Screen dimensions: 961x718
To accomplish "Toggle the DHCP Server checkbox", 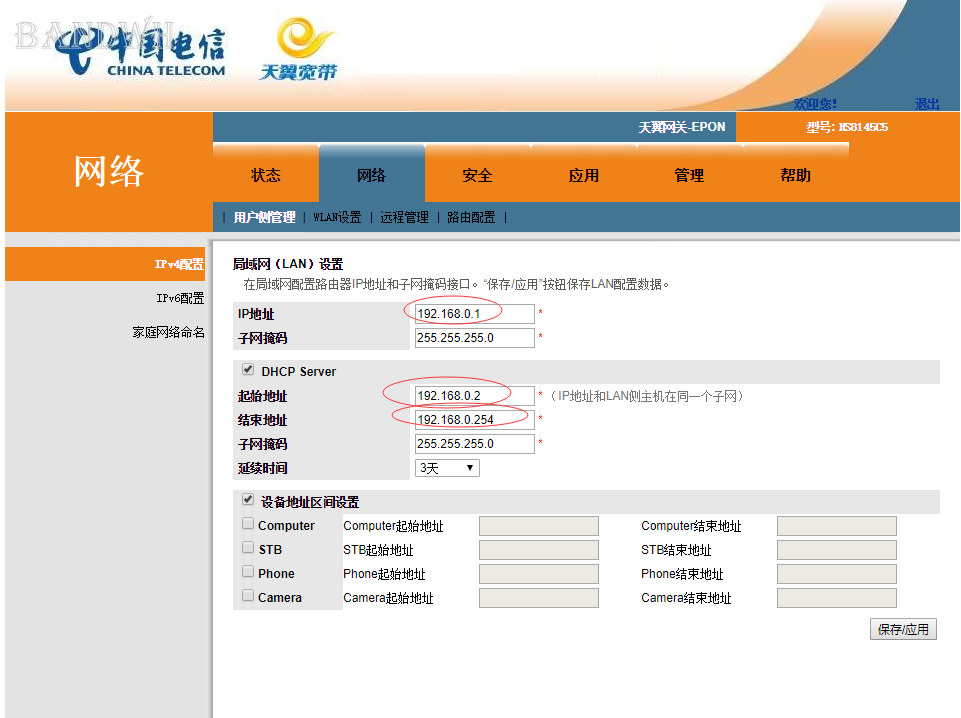I will (x=248, y=369).
